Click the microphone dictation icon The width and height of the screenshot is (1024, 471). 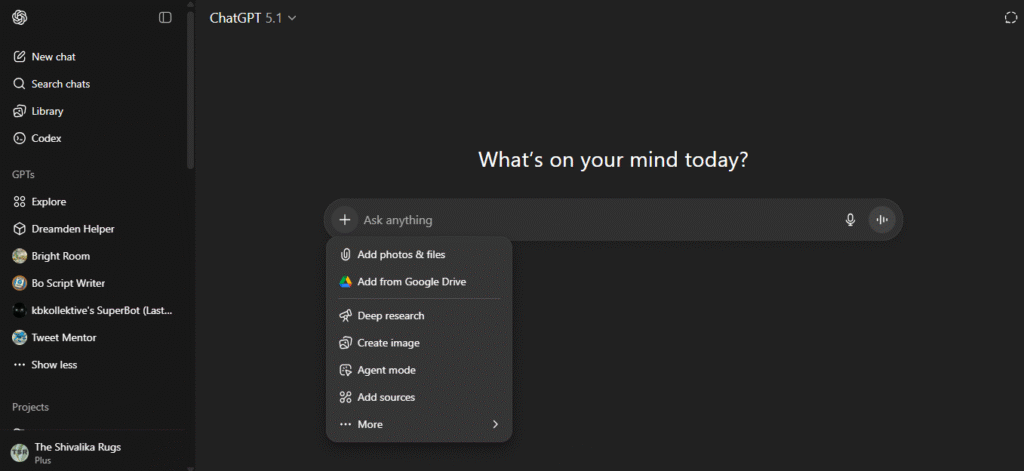tap(850, 220)
